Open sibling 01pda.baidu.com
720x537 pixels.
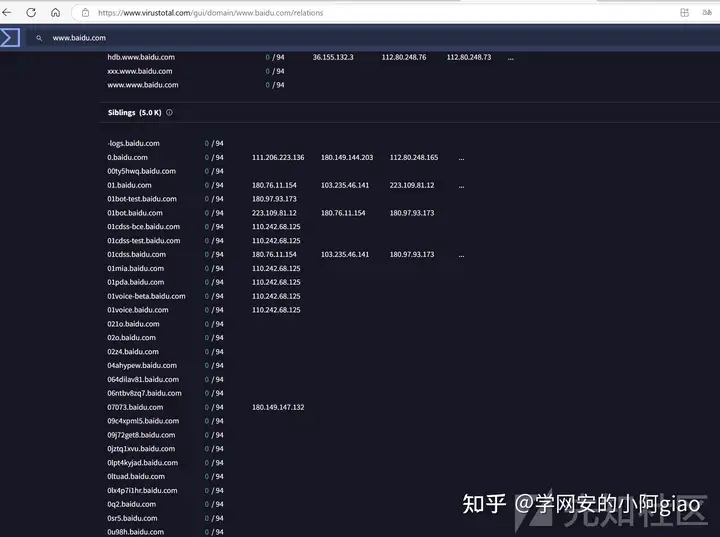coord(135,282)
